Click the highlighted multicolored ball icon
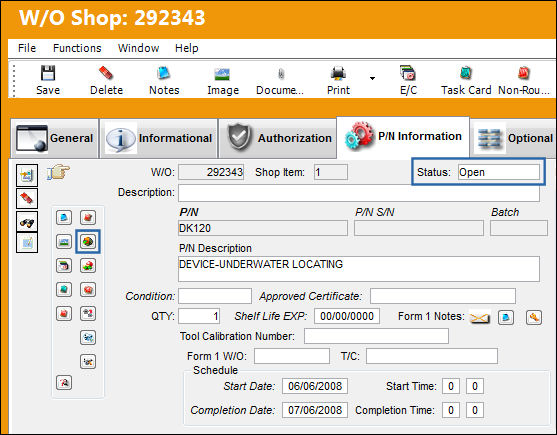The image size is (557, 435). [x=88, y=242]
